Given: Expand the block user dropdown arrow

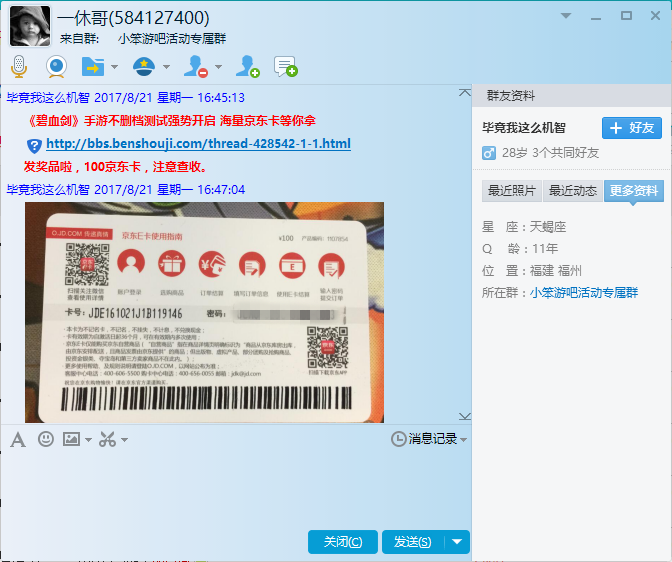Looking at the screenshot, I should [x=218, y=66].
